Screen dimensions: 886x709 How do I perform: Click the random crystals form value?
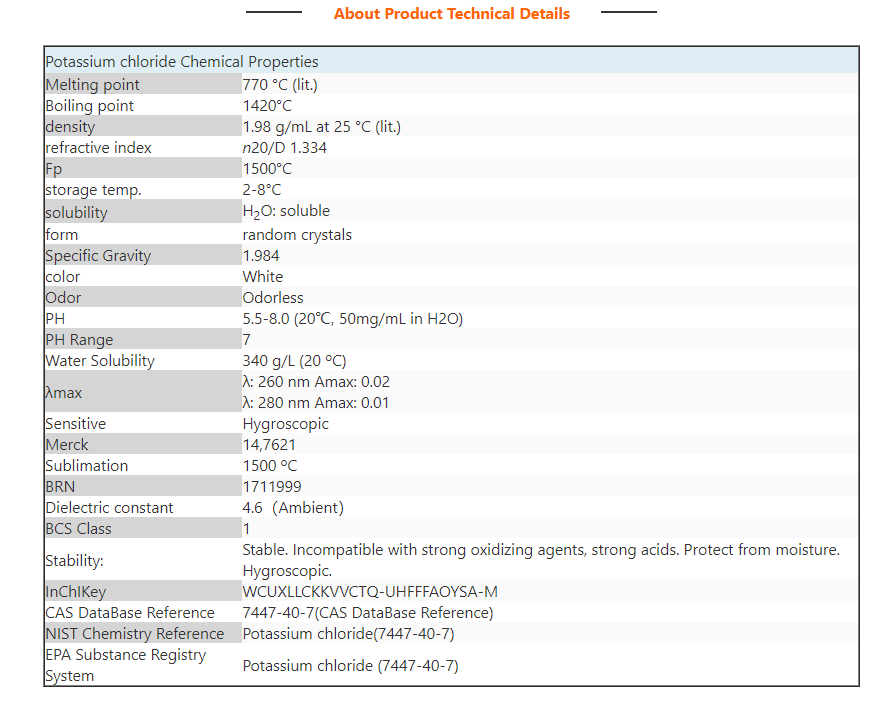[297, 235]
